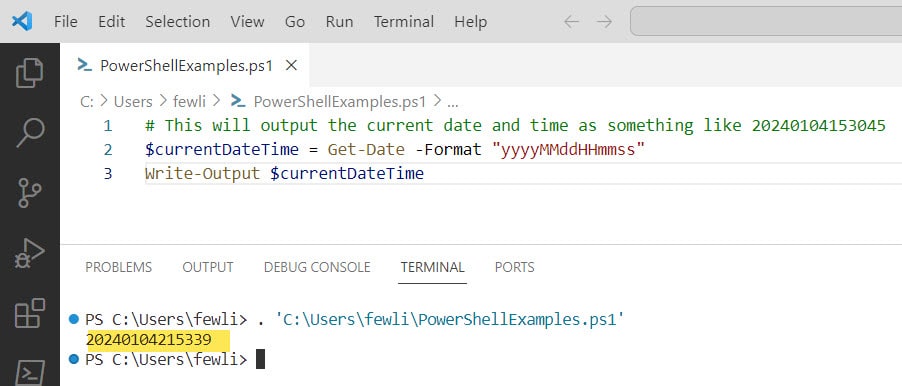
Task: Click the VS Code logo icon
Action: [x=22, y=21]
